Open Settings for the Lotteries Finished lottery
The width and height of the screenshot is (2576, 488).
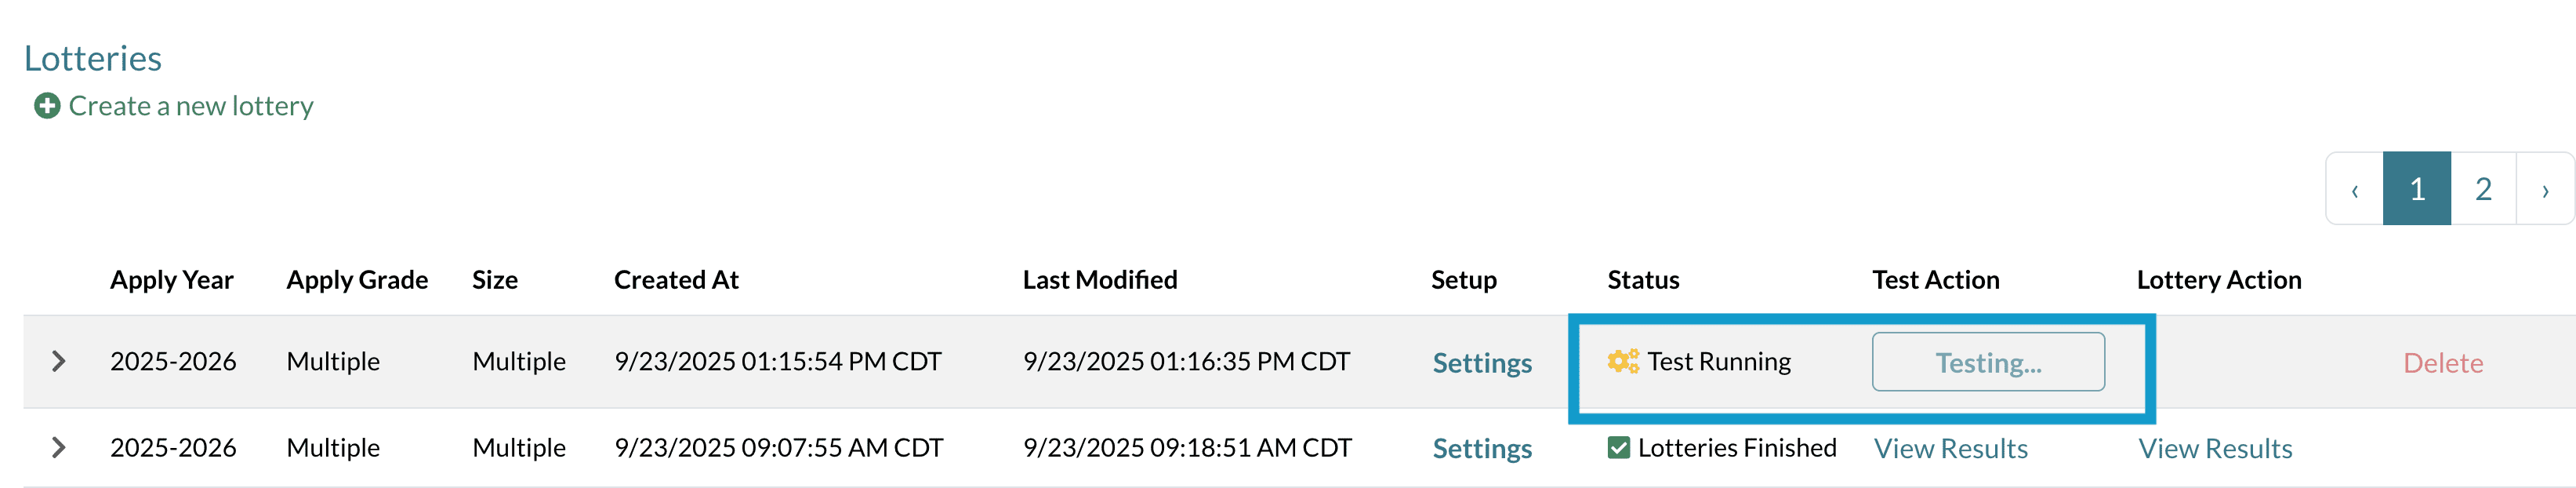point(1481,448)
